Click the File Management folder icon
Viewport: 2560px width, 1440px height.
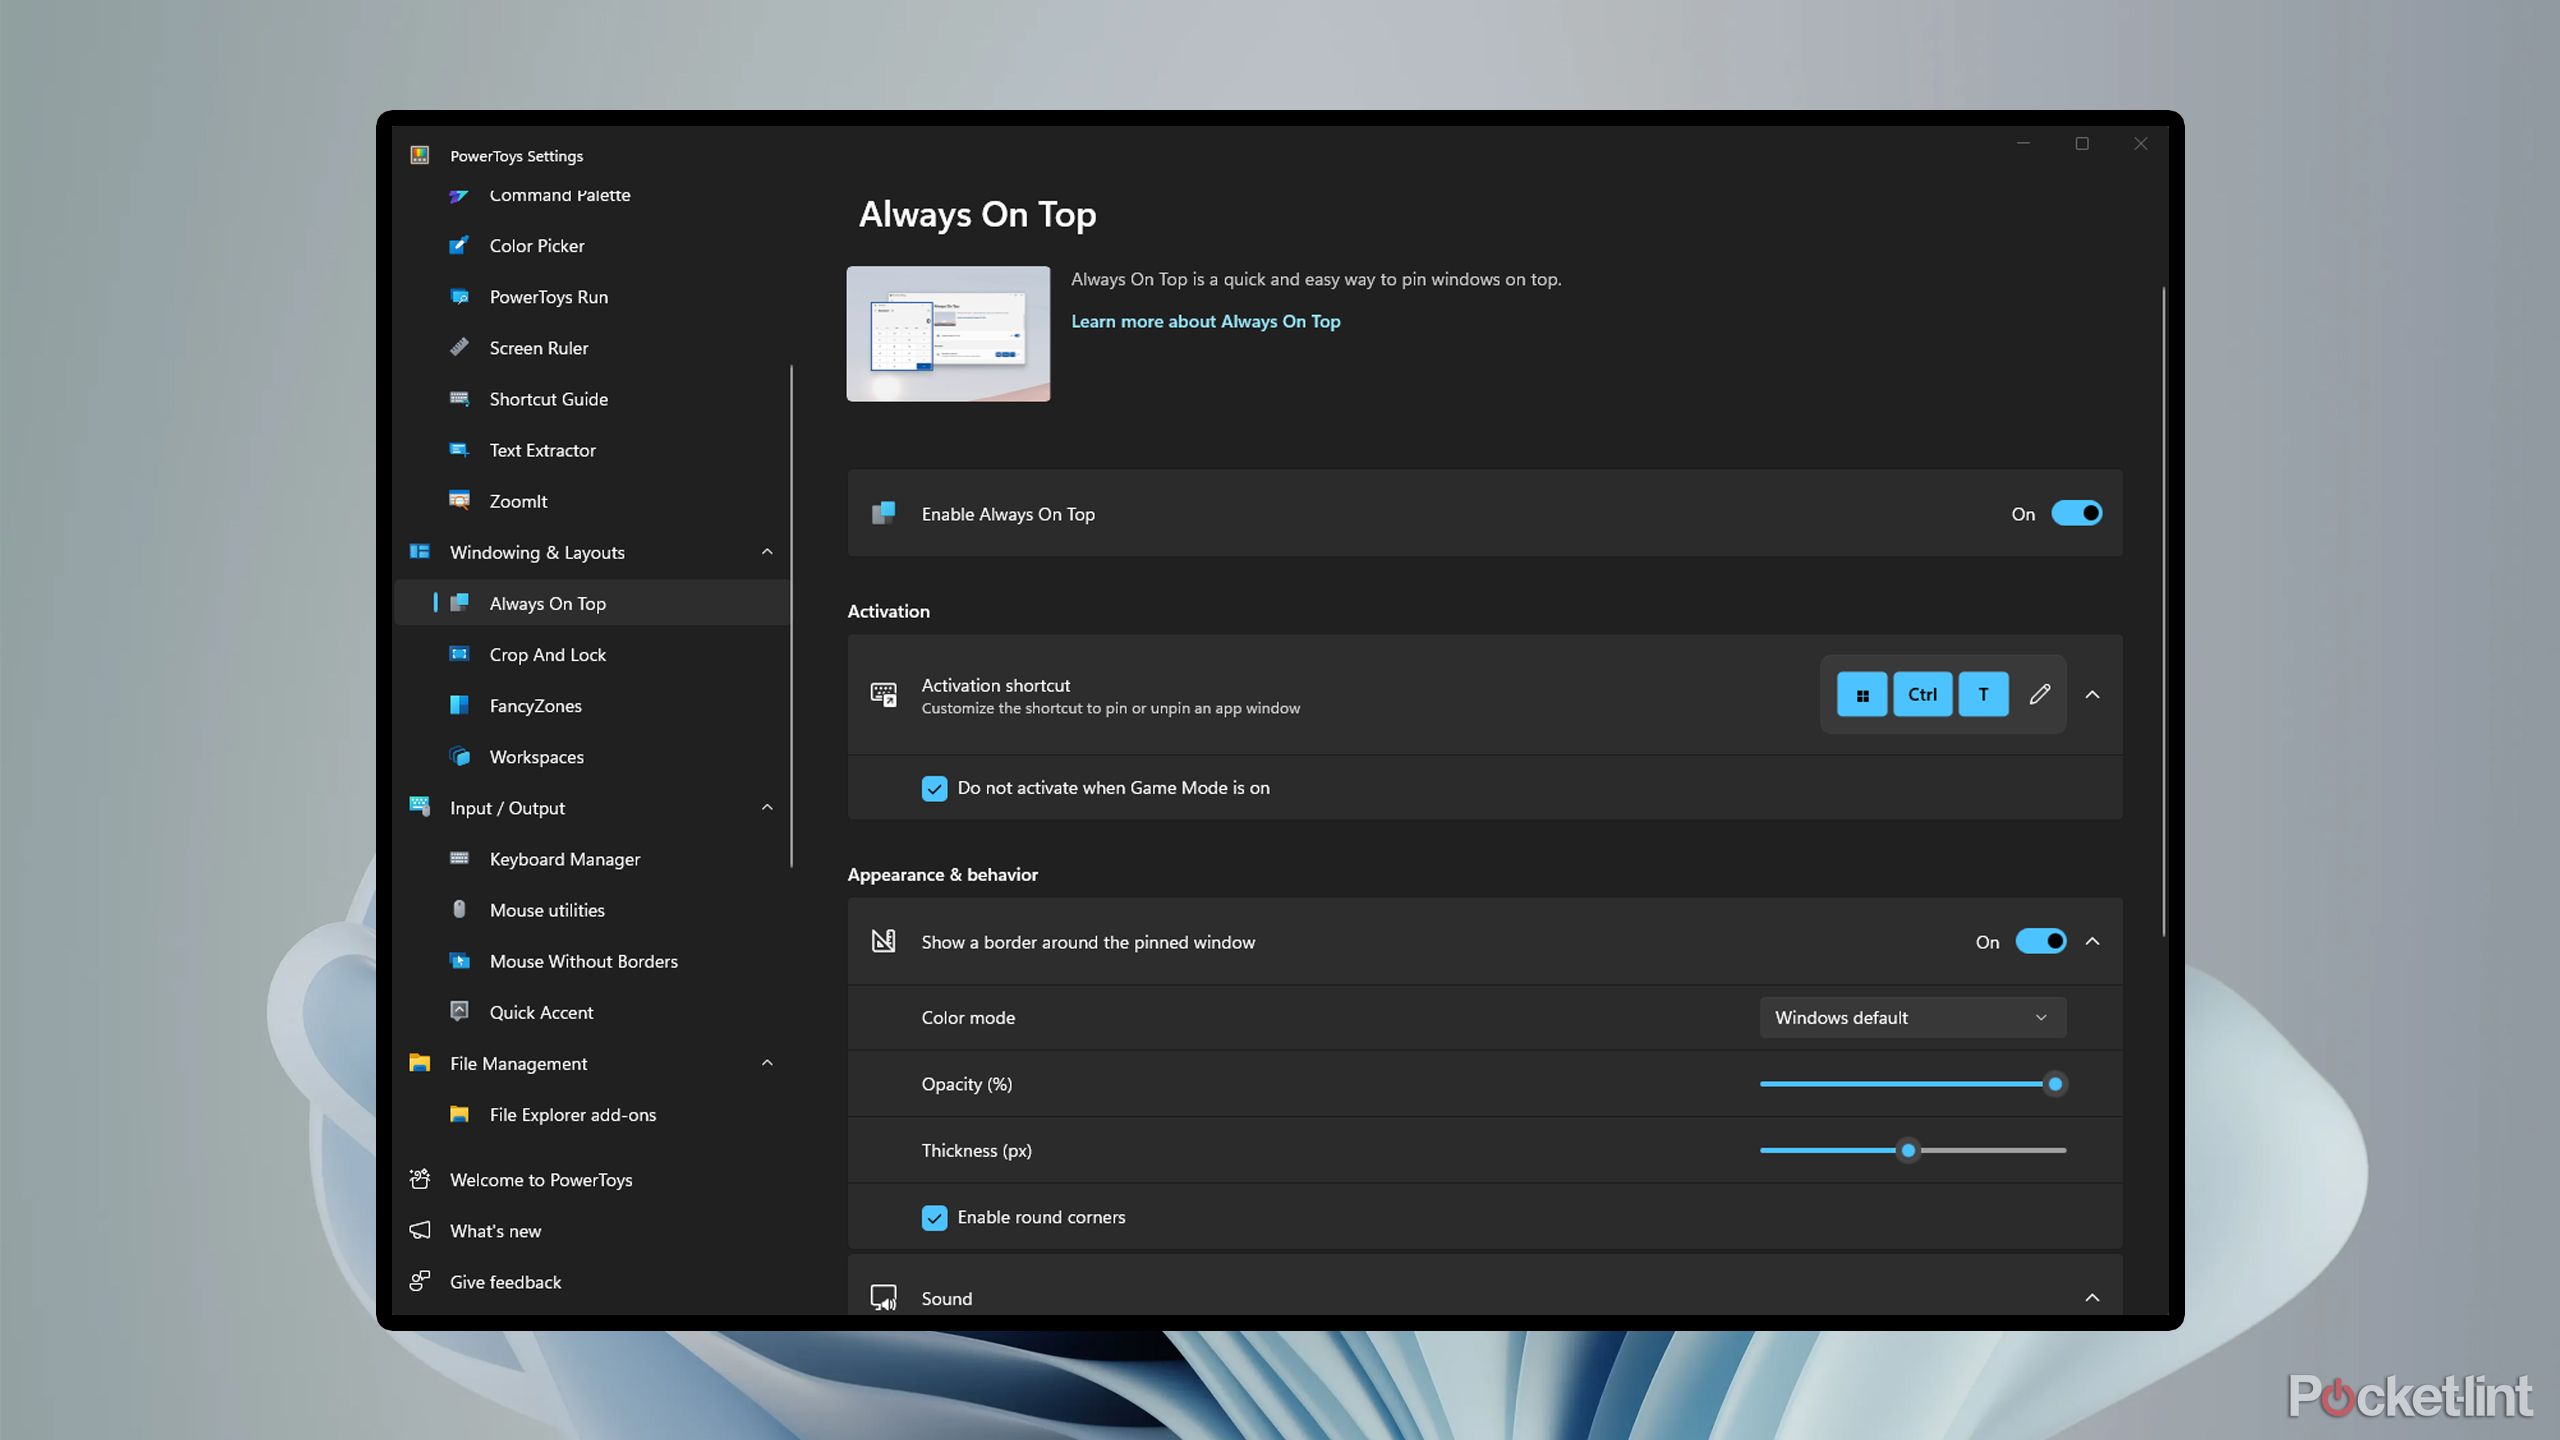pos(420,1062)
